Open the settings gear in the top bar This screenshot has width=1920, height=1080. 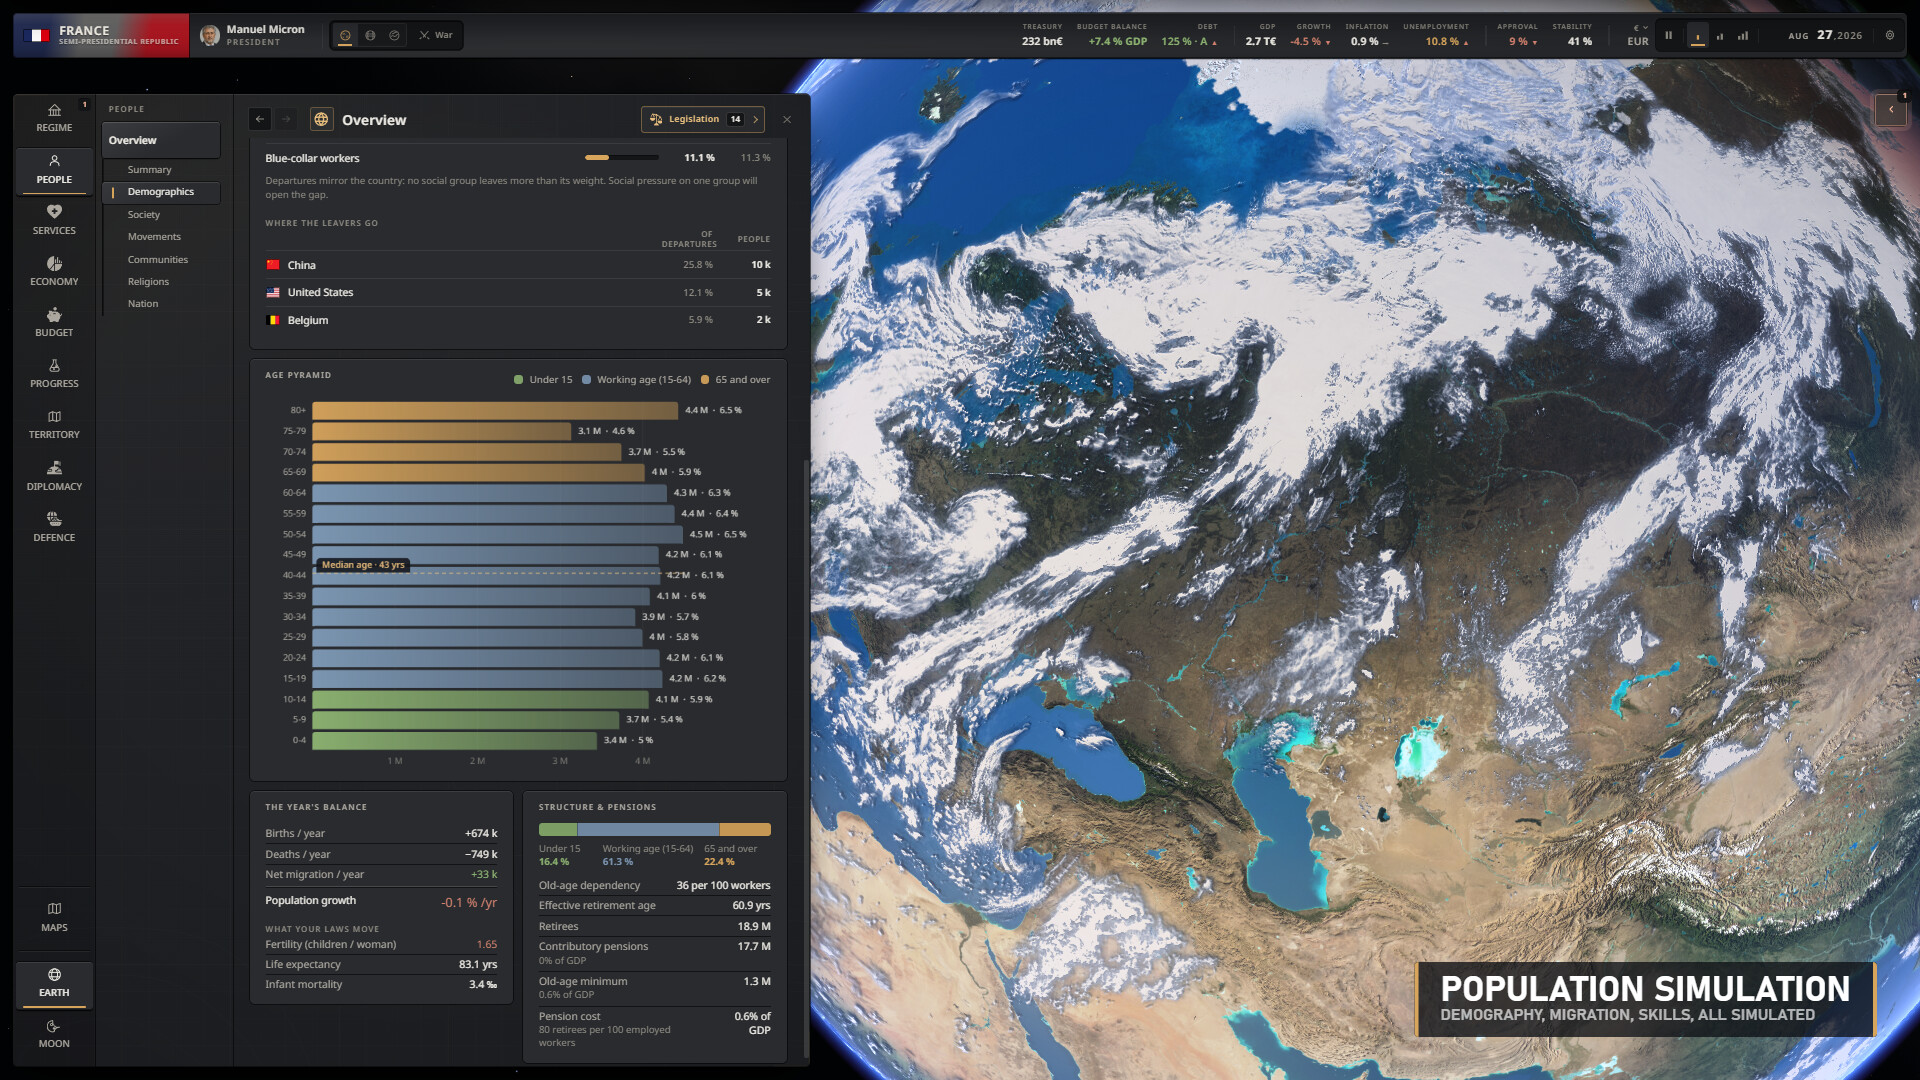coord(1890,35)
